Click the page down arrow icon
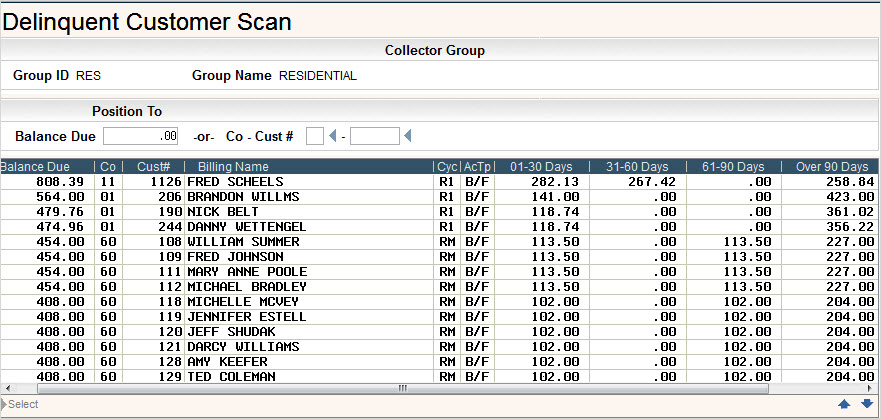Viewport: 881px width, 419px height. pyautogui.click(x=867, y=404)
